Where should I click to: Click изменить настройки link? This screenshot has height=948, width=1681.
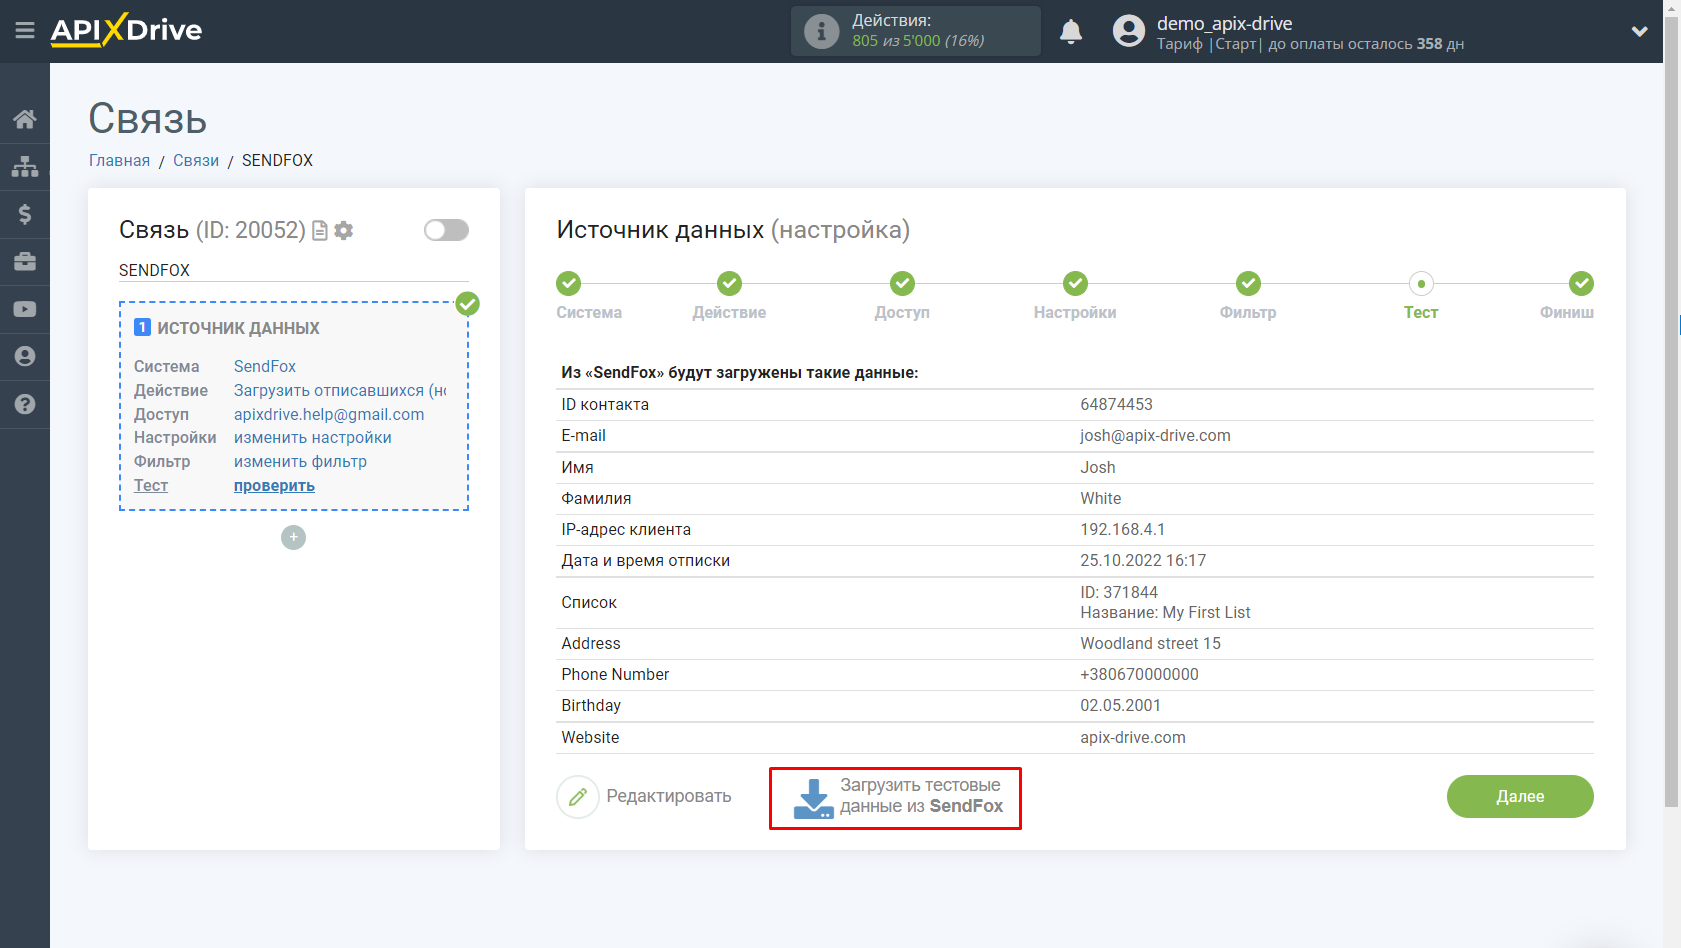tap(313, 437)
